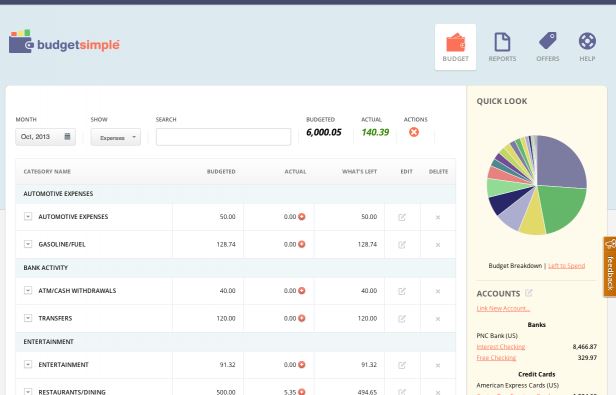Click red icon beside Transfers actual
616x395 pixels.
(x=302, y=318)
